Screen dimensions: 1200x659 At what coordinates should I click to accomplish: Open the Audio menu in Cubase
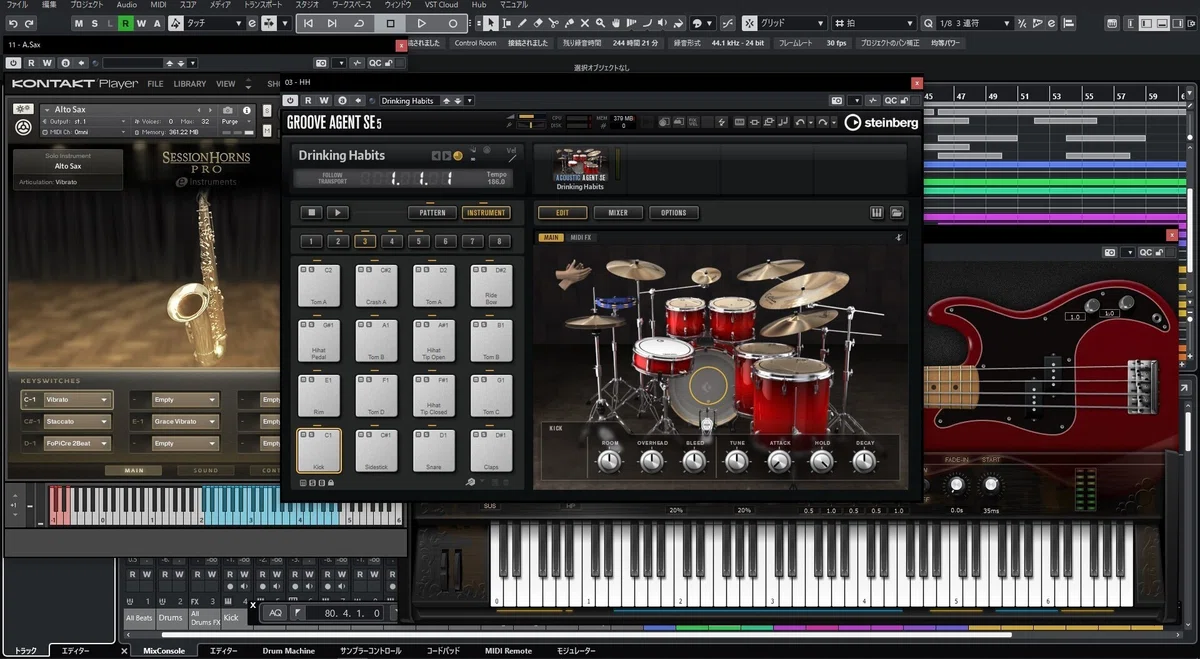[126, 5]
